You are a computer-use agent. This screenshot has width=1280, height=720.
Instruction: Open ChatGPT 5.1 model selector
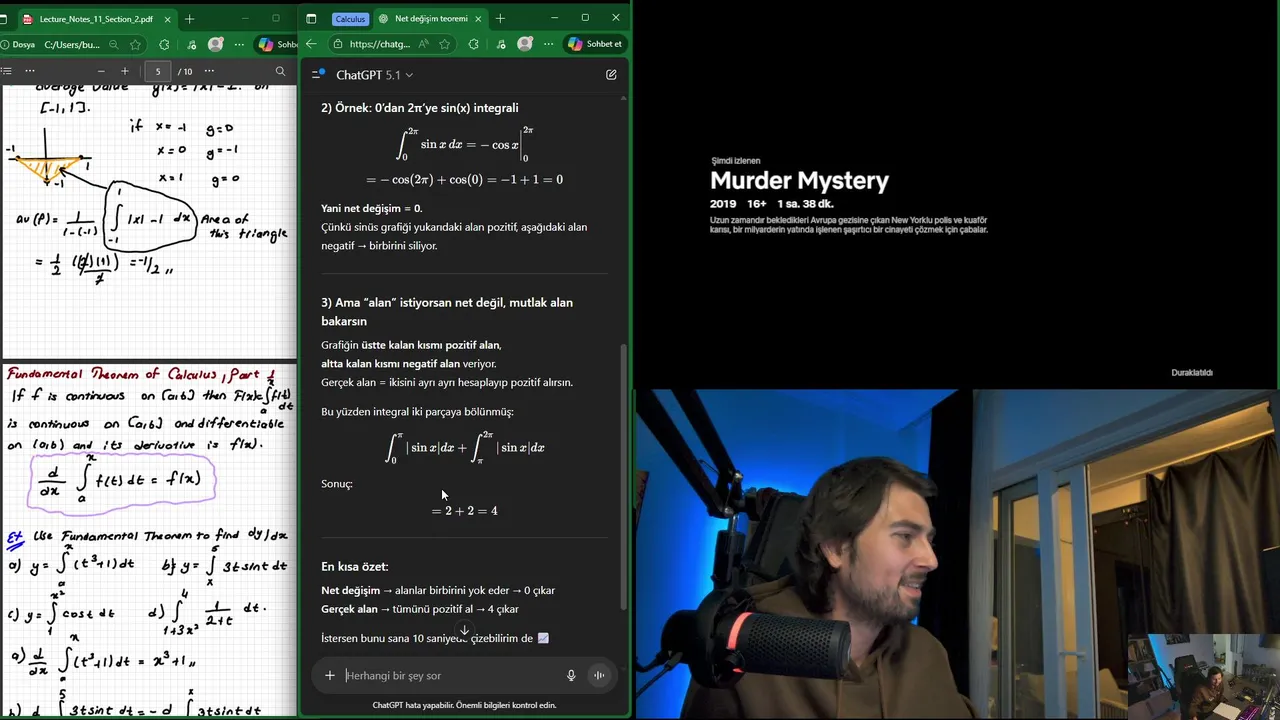pyautogui.click(x=375, y=75)
